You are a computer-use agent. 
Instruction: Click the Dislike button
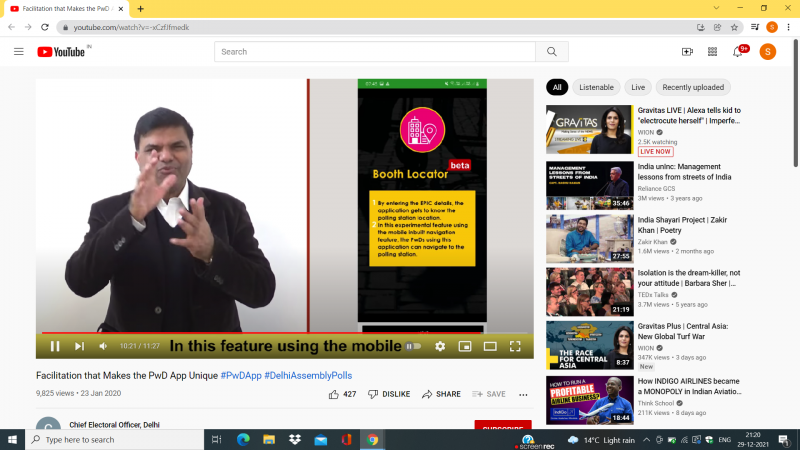[x=389, y=394]
